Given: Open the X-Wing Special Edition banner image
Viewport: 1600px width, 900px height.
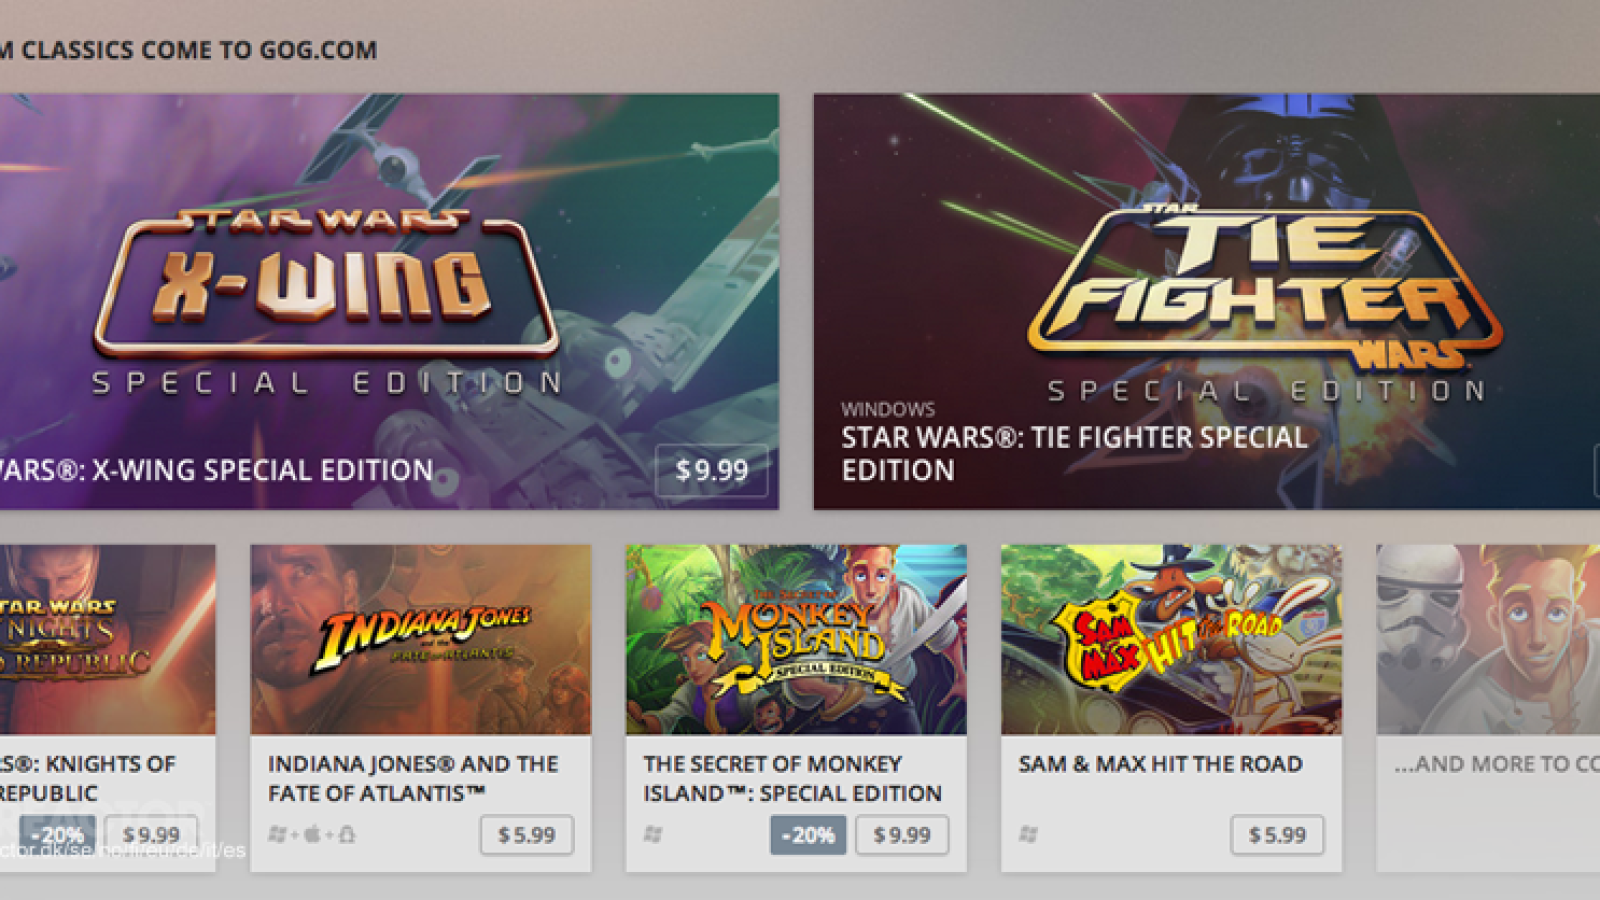Looking at the screenshot, I should point(389,301).
